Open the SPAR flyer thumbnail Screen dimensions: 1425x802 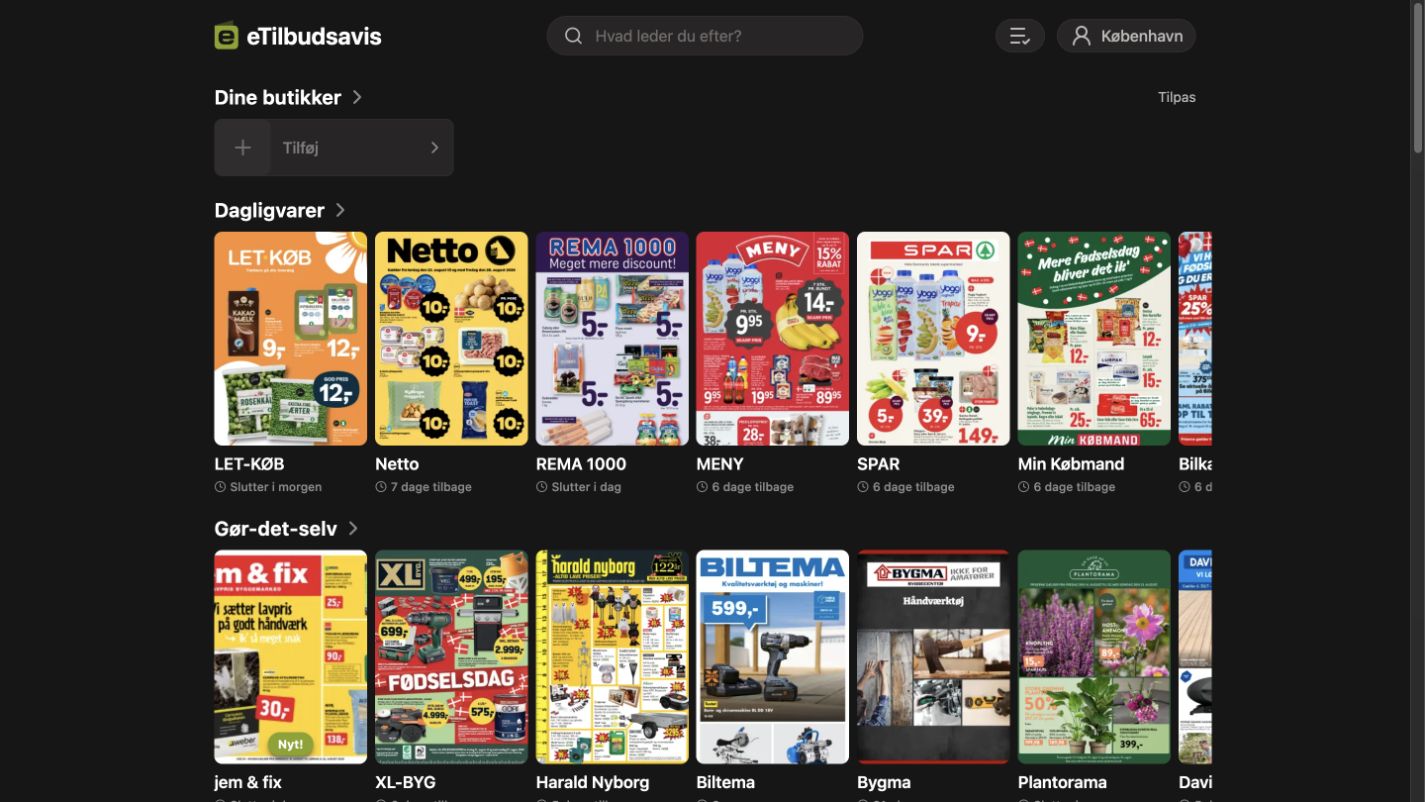tap(933, 339)
